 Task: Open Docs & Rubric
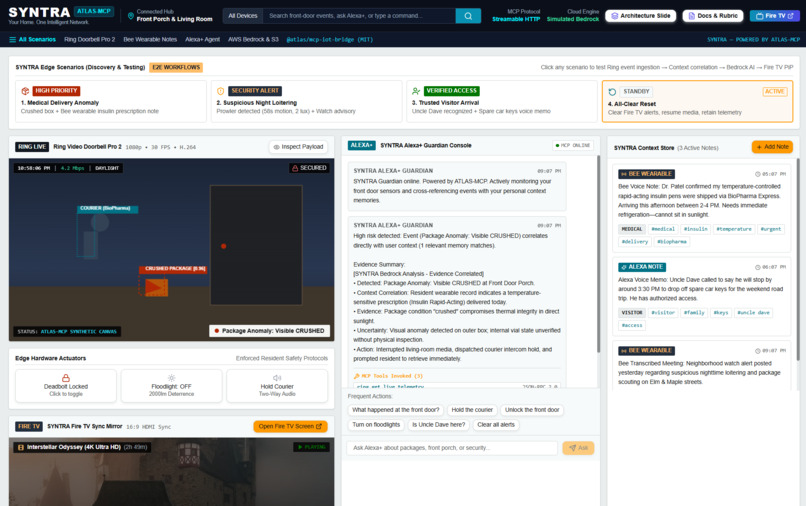point(712,16)
